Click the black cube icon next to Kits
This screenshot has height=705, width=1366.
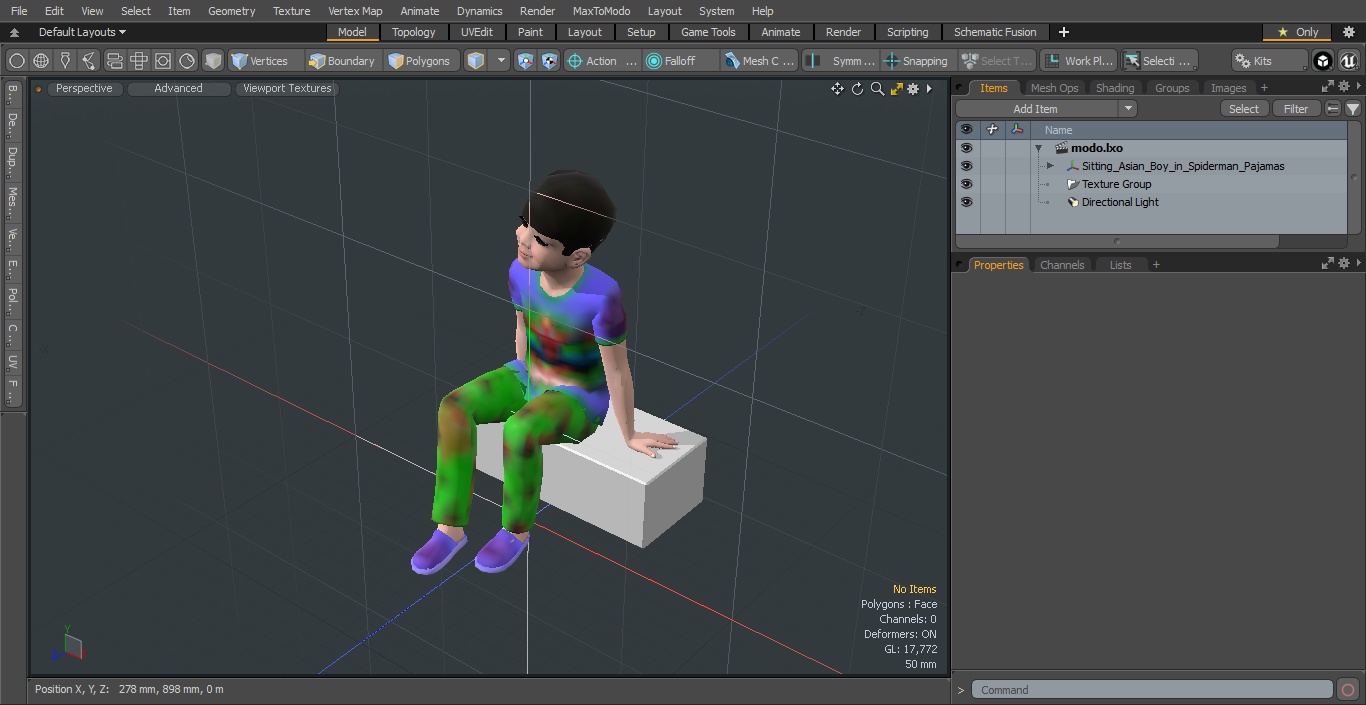(x=1322, y=61)
